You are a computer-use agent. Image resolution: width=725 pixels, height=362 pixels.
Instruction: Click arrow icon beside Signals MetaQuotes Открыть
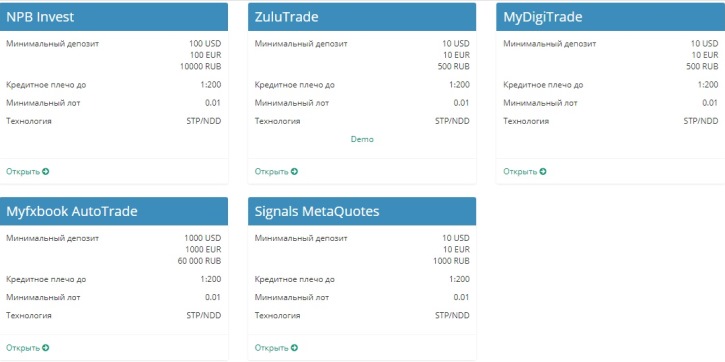pos(294,348)
